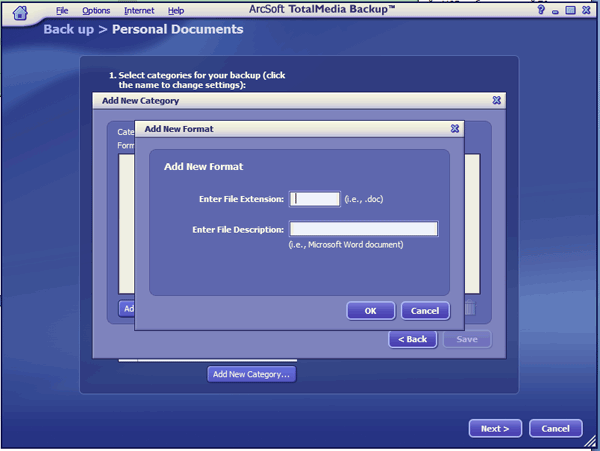Image resolution: width=600 pixels, height=451 pixels.
Task: Cancel the Add New Format dialog
Action: (x=425, y=311)
